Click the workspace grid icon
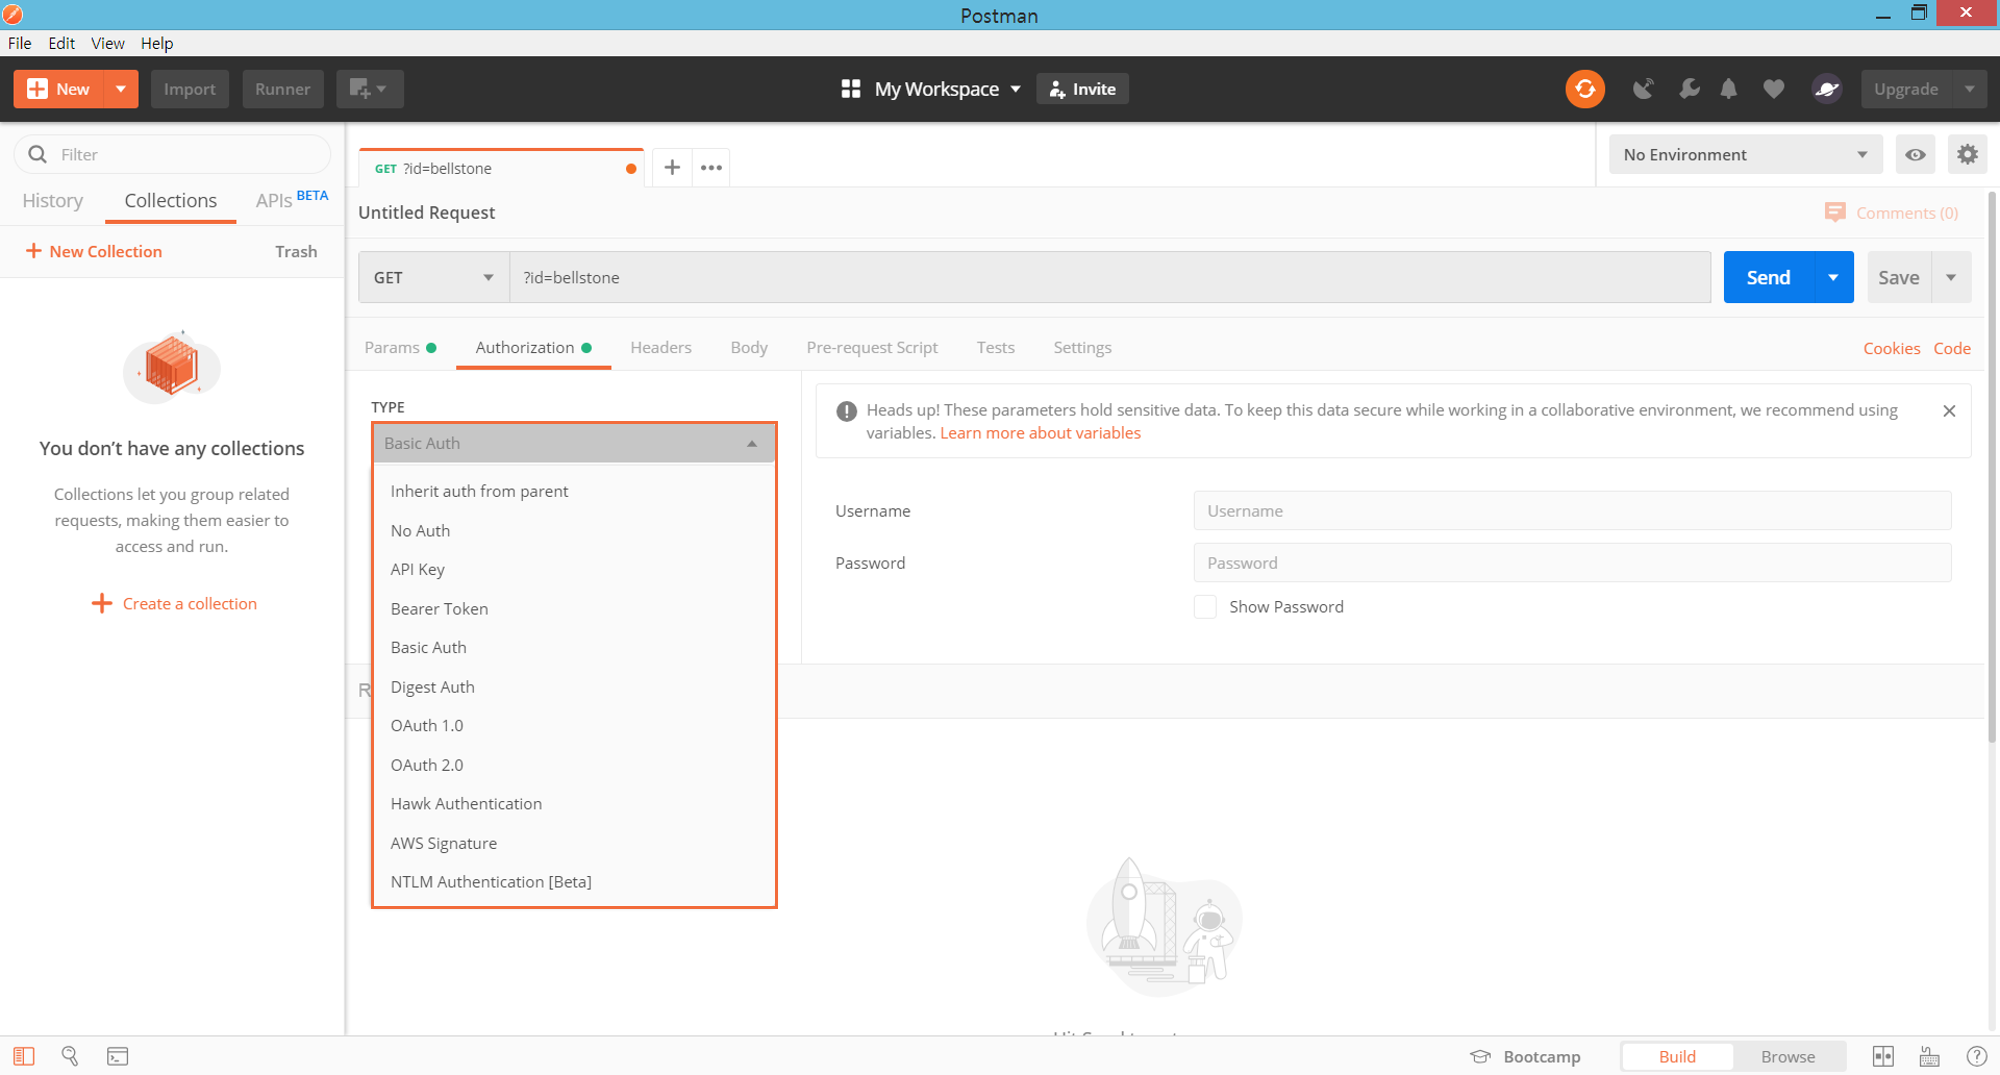This screenshot has height=1075, width=2000. [851, 89]
